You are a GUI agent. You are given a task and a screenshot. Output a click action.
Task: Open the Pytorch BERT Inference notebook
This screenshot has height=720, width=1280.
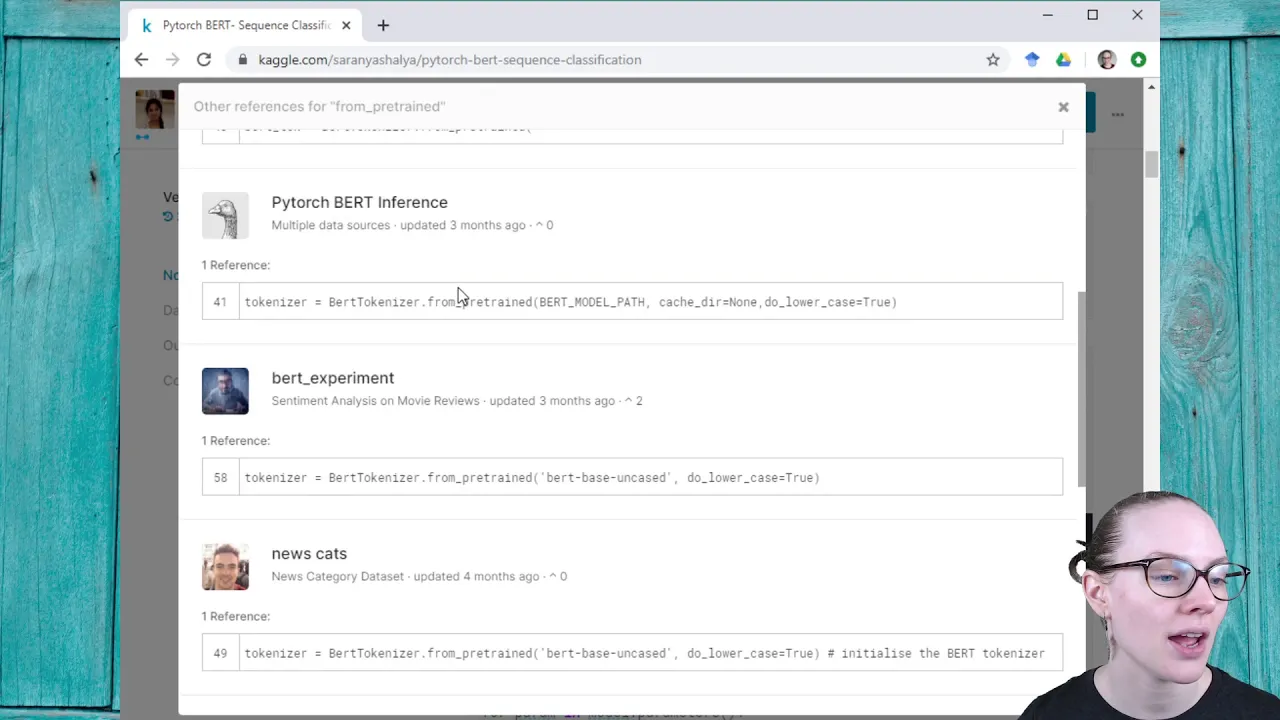click(x=359, y=202)
